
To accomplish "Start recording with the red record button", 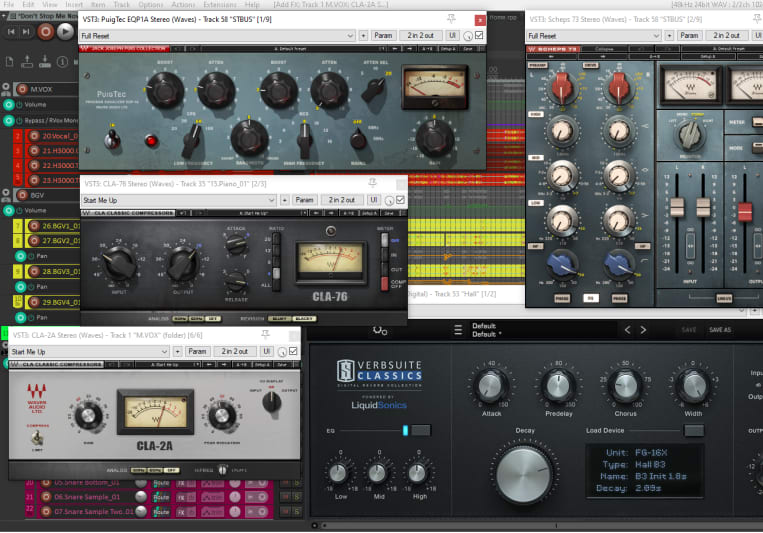I will [46, 32].
